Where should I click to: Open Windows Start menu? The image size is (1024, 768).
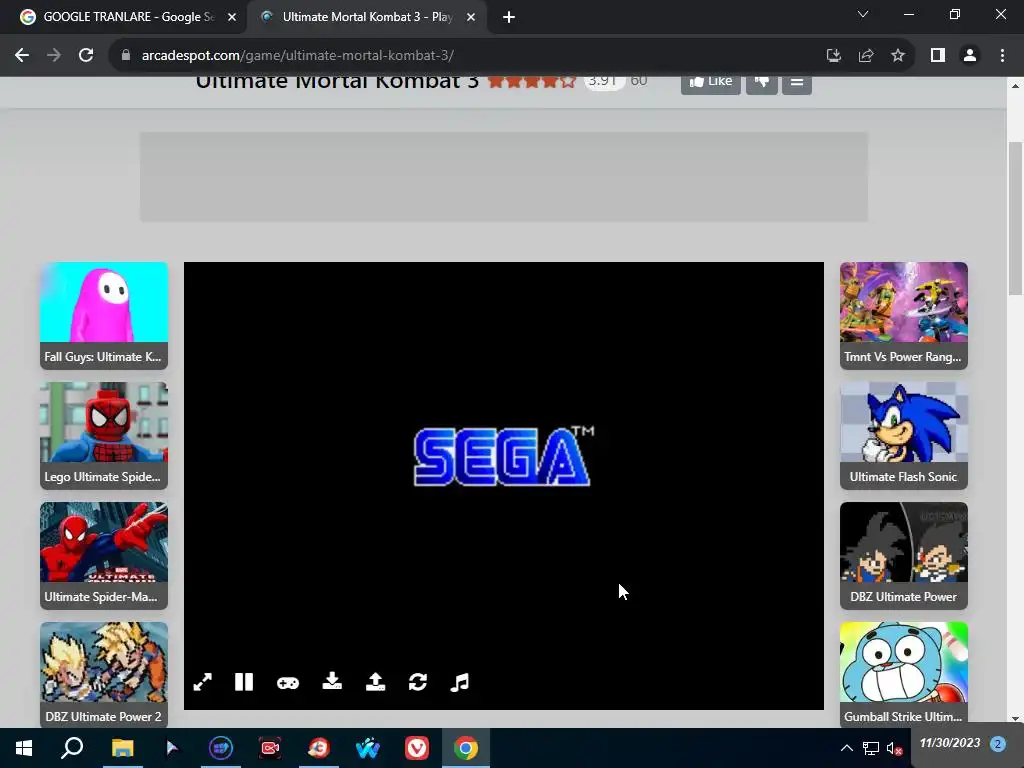(24, 748)
